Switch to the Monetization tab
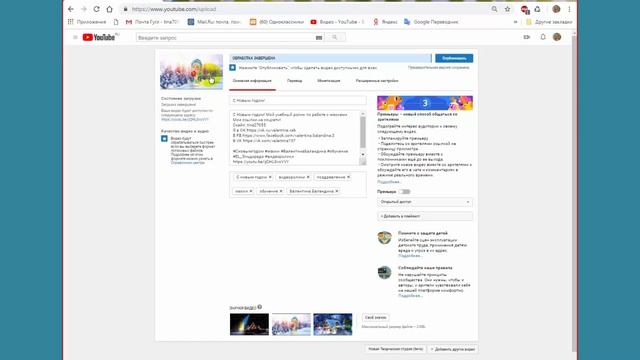 [x=329, y=81]
